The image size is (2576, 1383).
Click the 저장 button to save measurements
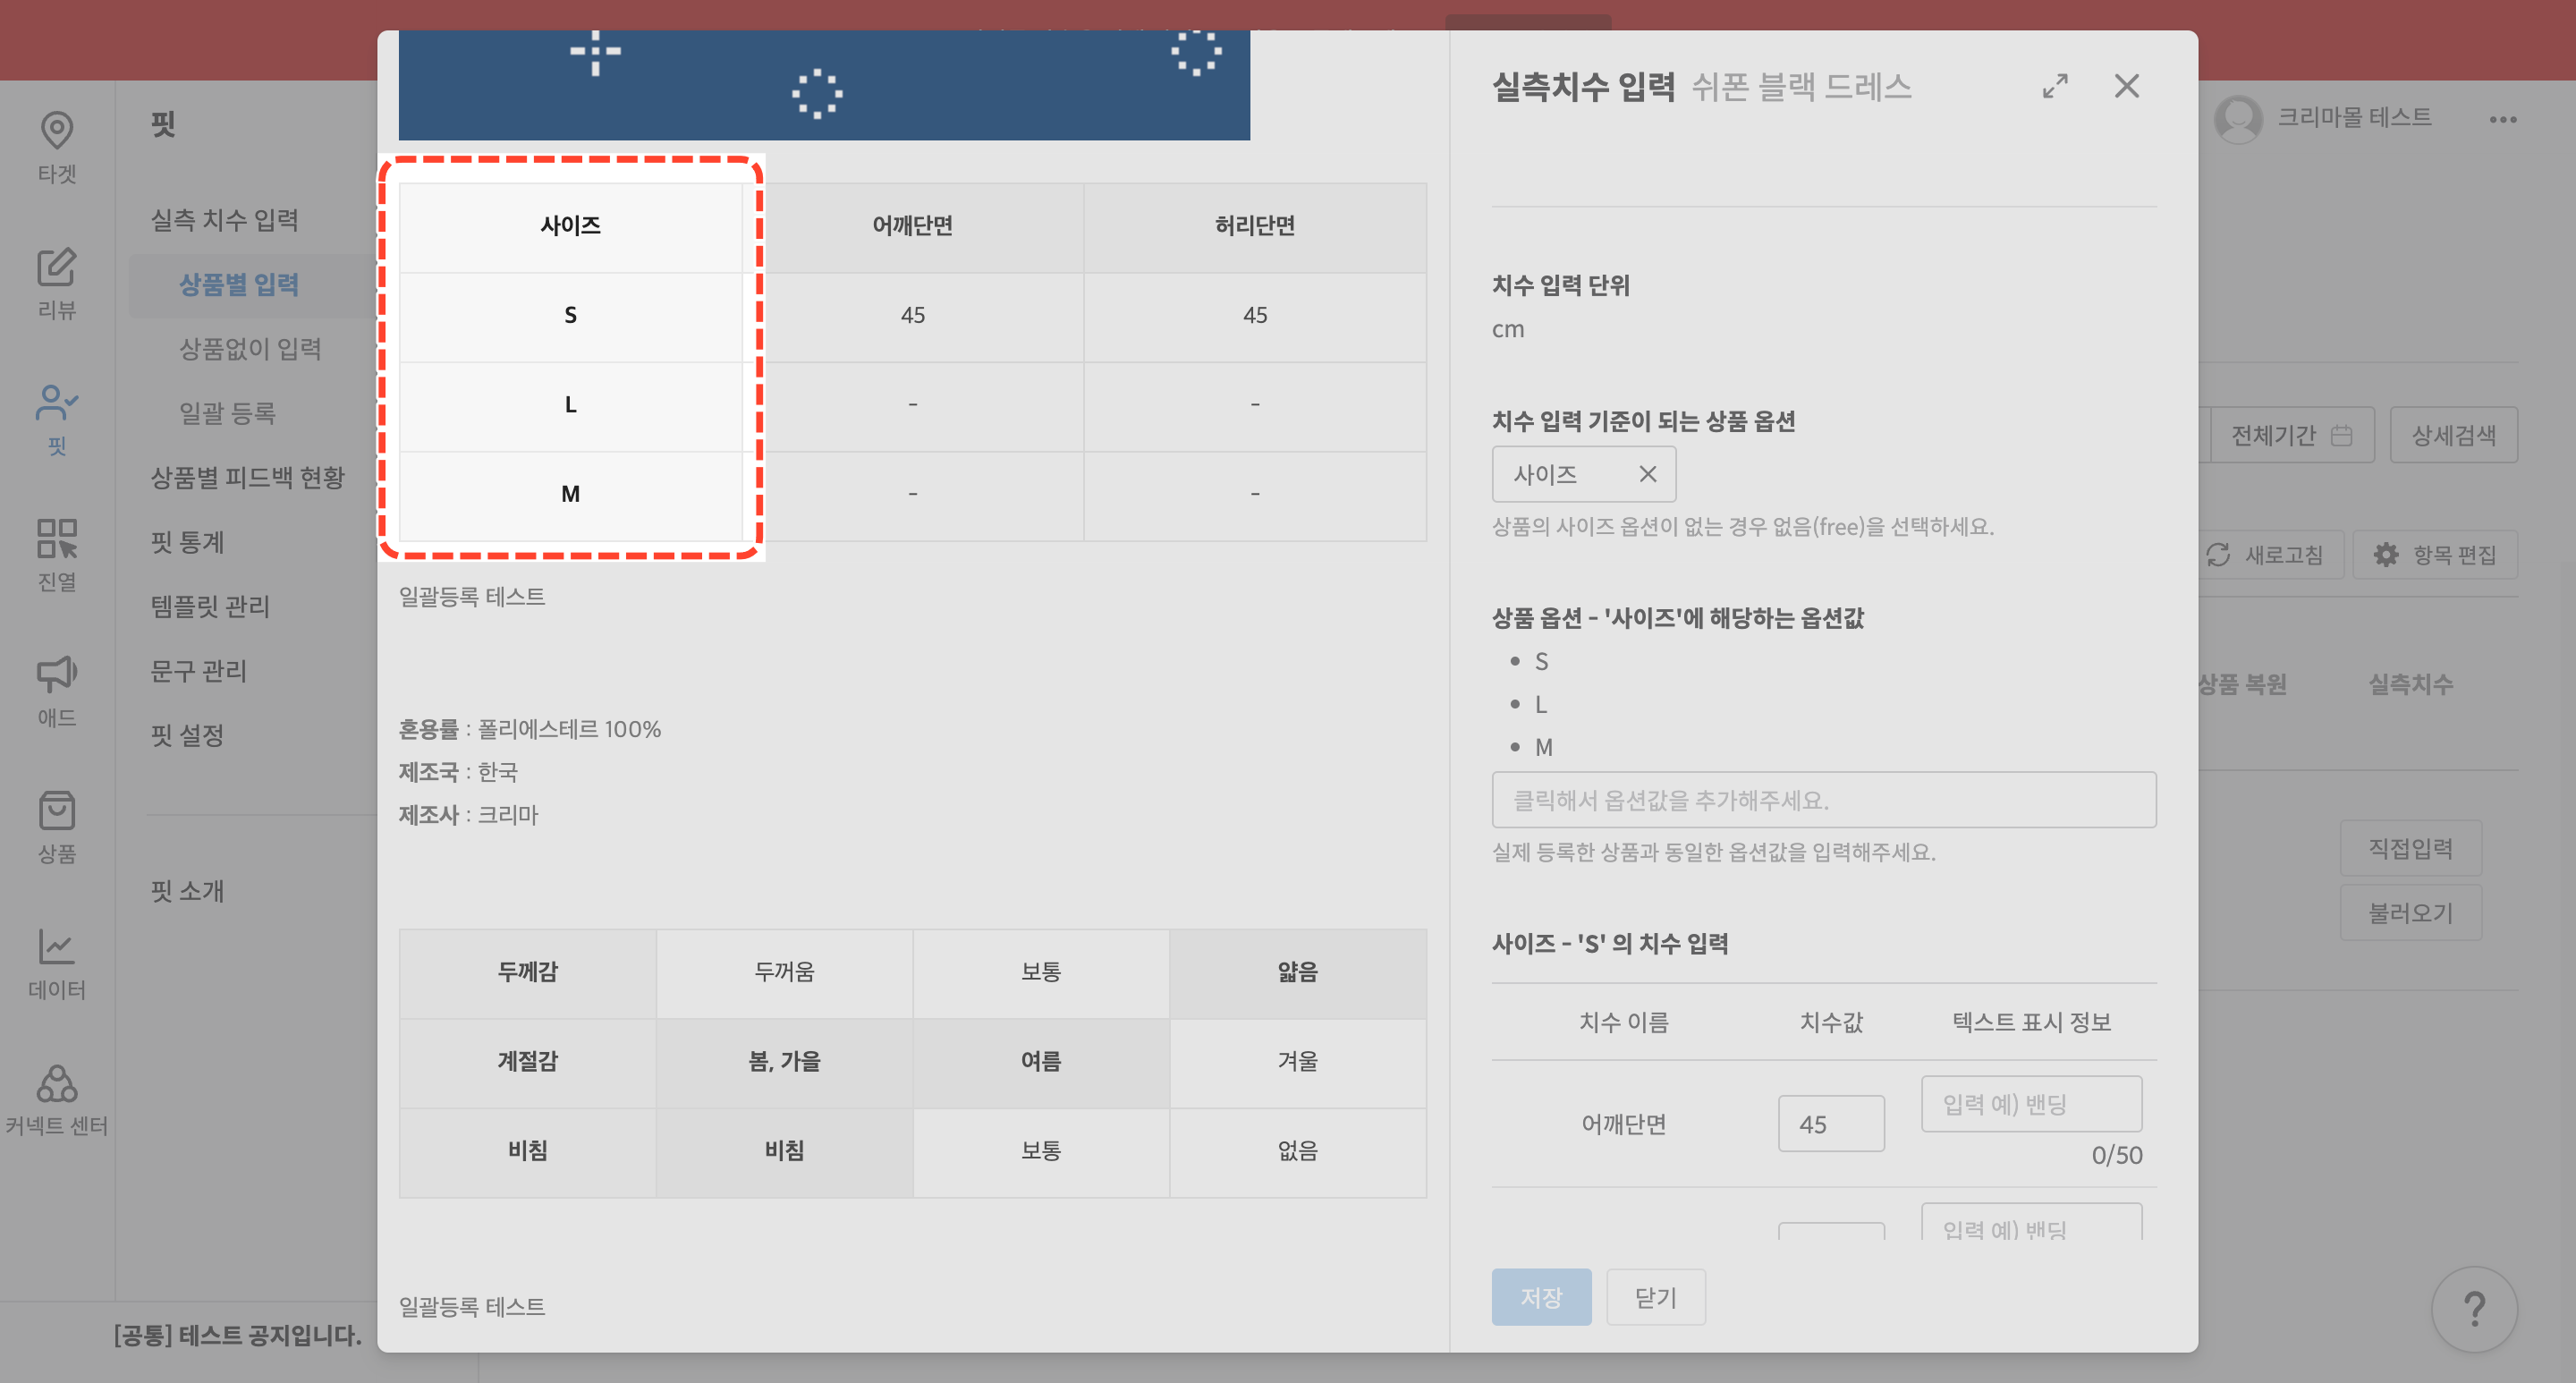pyautogui.click(x=1541, y=1296)
